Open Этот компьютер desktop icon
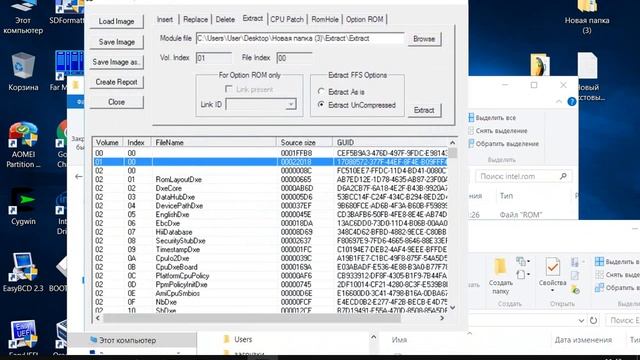Image resolution: width=640 pixels, height=360 pixels. click(23, 16)
